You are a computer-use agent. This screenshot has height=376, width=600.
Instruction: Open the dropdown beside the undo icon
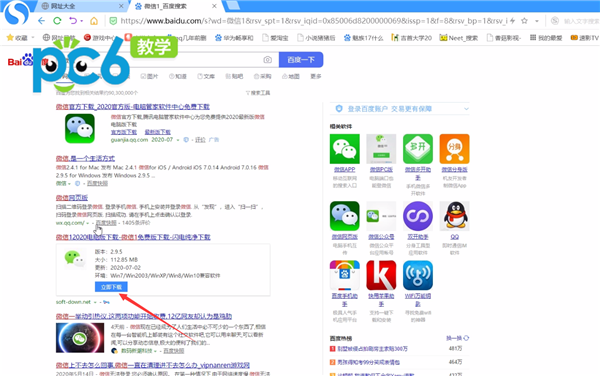pyautogui.click(x=82, y=21)
